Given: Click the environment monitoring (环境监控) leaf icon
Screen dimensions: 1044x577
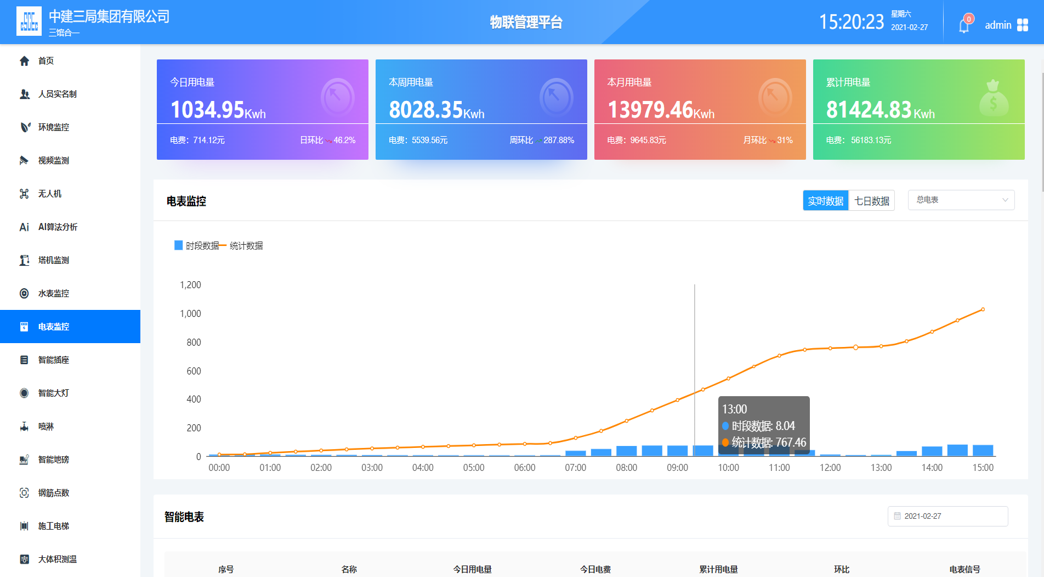Looking at the screenshot, I should tap(24, 127).
